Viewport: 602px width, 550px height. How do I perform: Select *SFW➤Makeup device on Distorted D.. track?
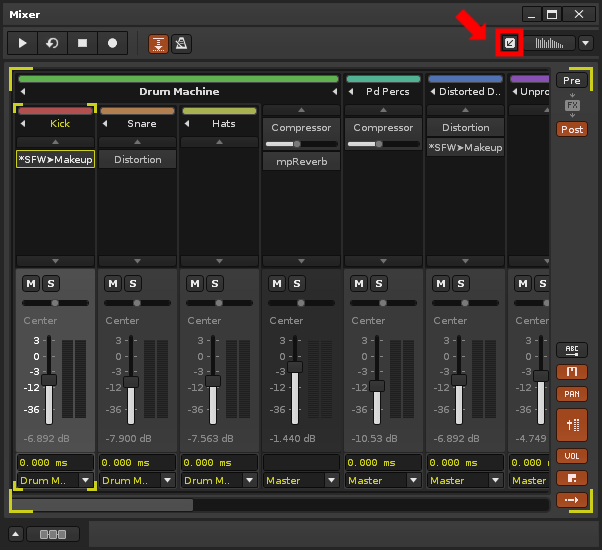(x=465, y=147)
